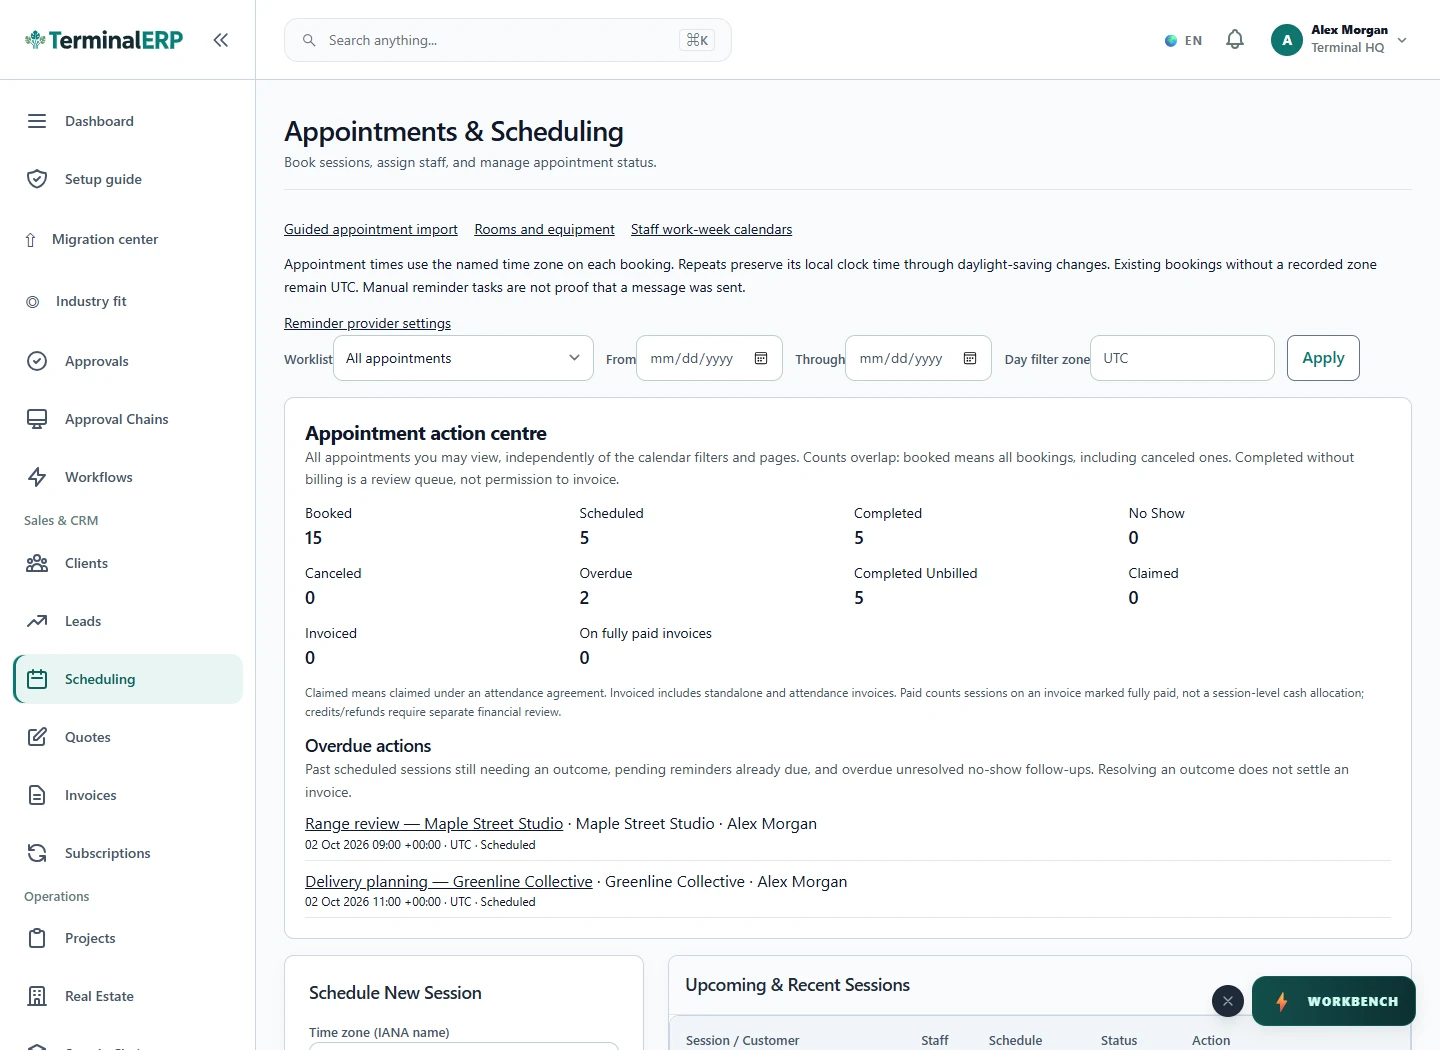Open Approval Chains in sidebar

coord(128,419)
